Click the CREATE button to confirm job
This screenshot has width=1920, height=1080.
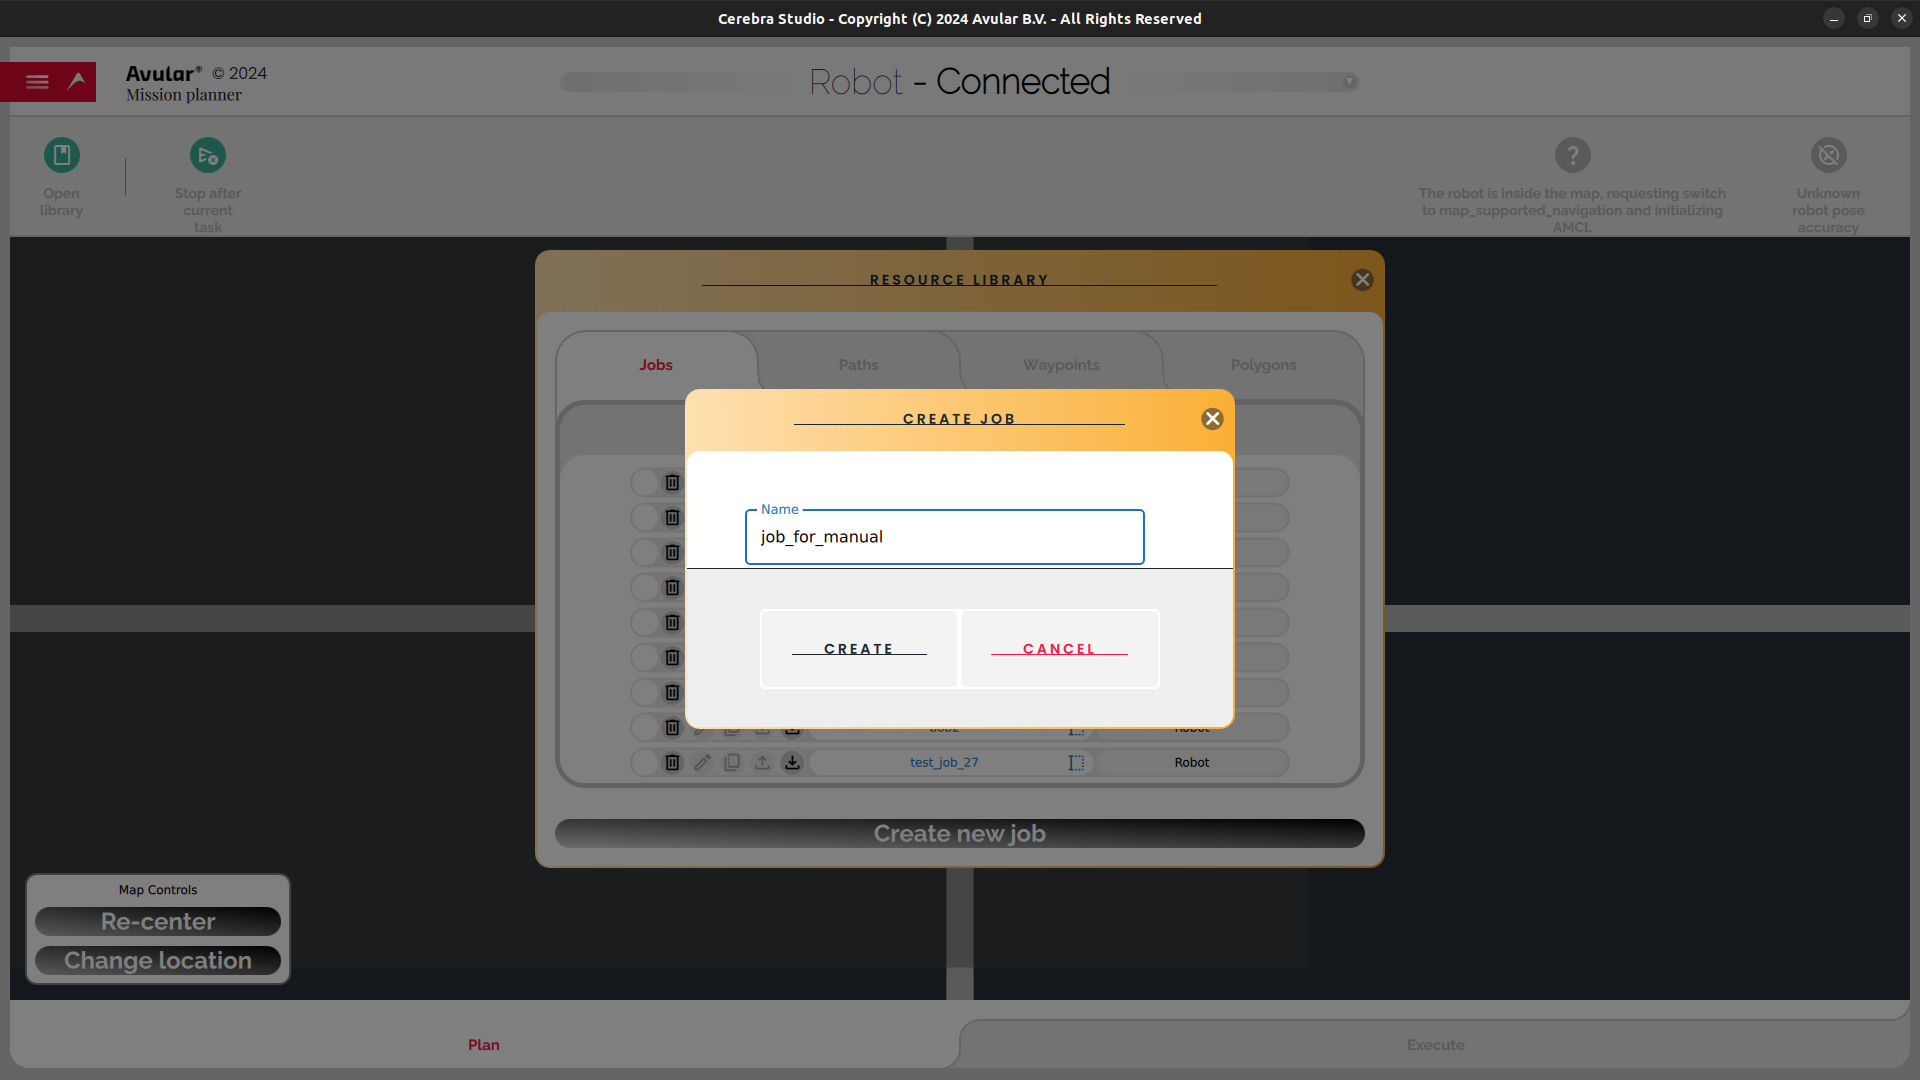tap(858, 647)
